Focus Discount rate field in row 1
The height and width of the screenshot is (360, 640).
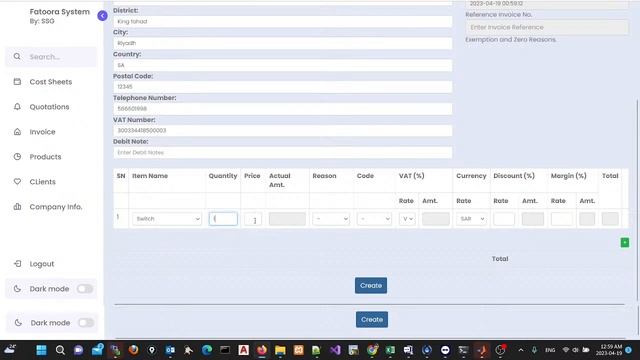(504, 219)
